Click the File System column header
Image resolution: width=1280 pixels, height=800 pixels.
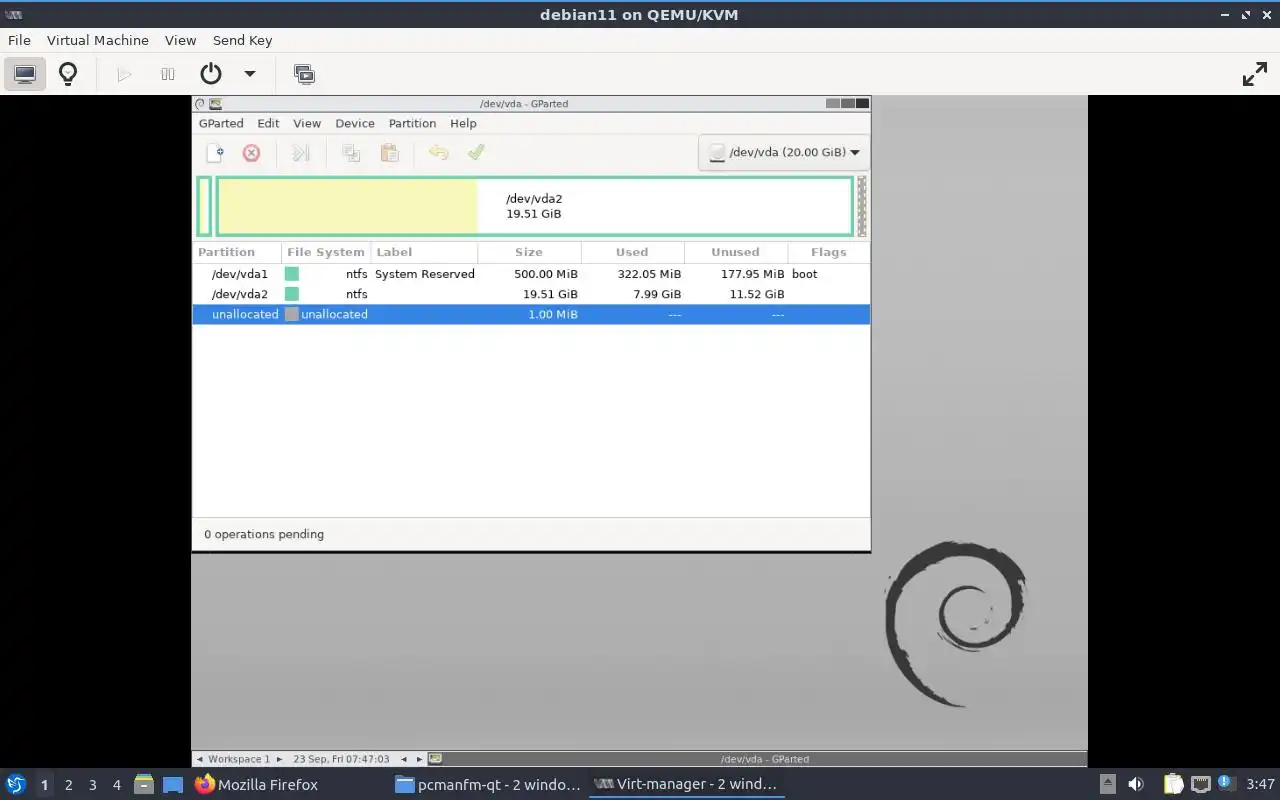(x=326, y=252)
